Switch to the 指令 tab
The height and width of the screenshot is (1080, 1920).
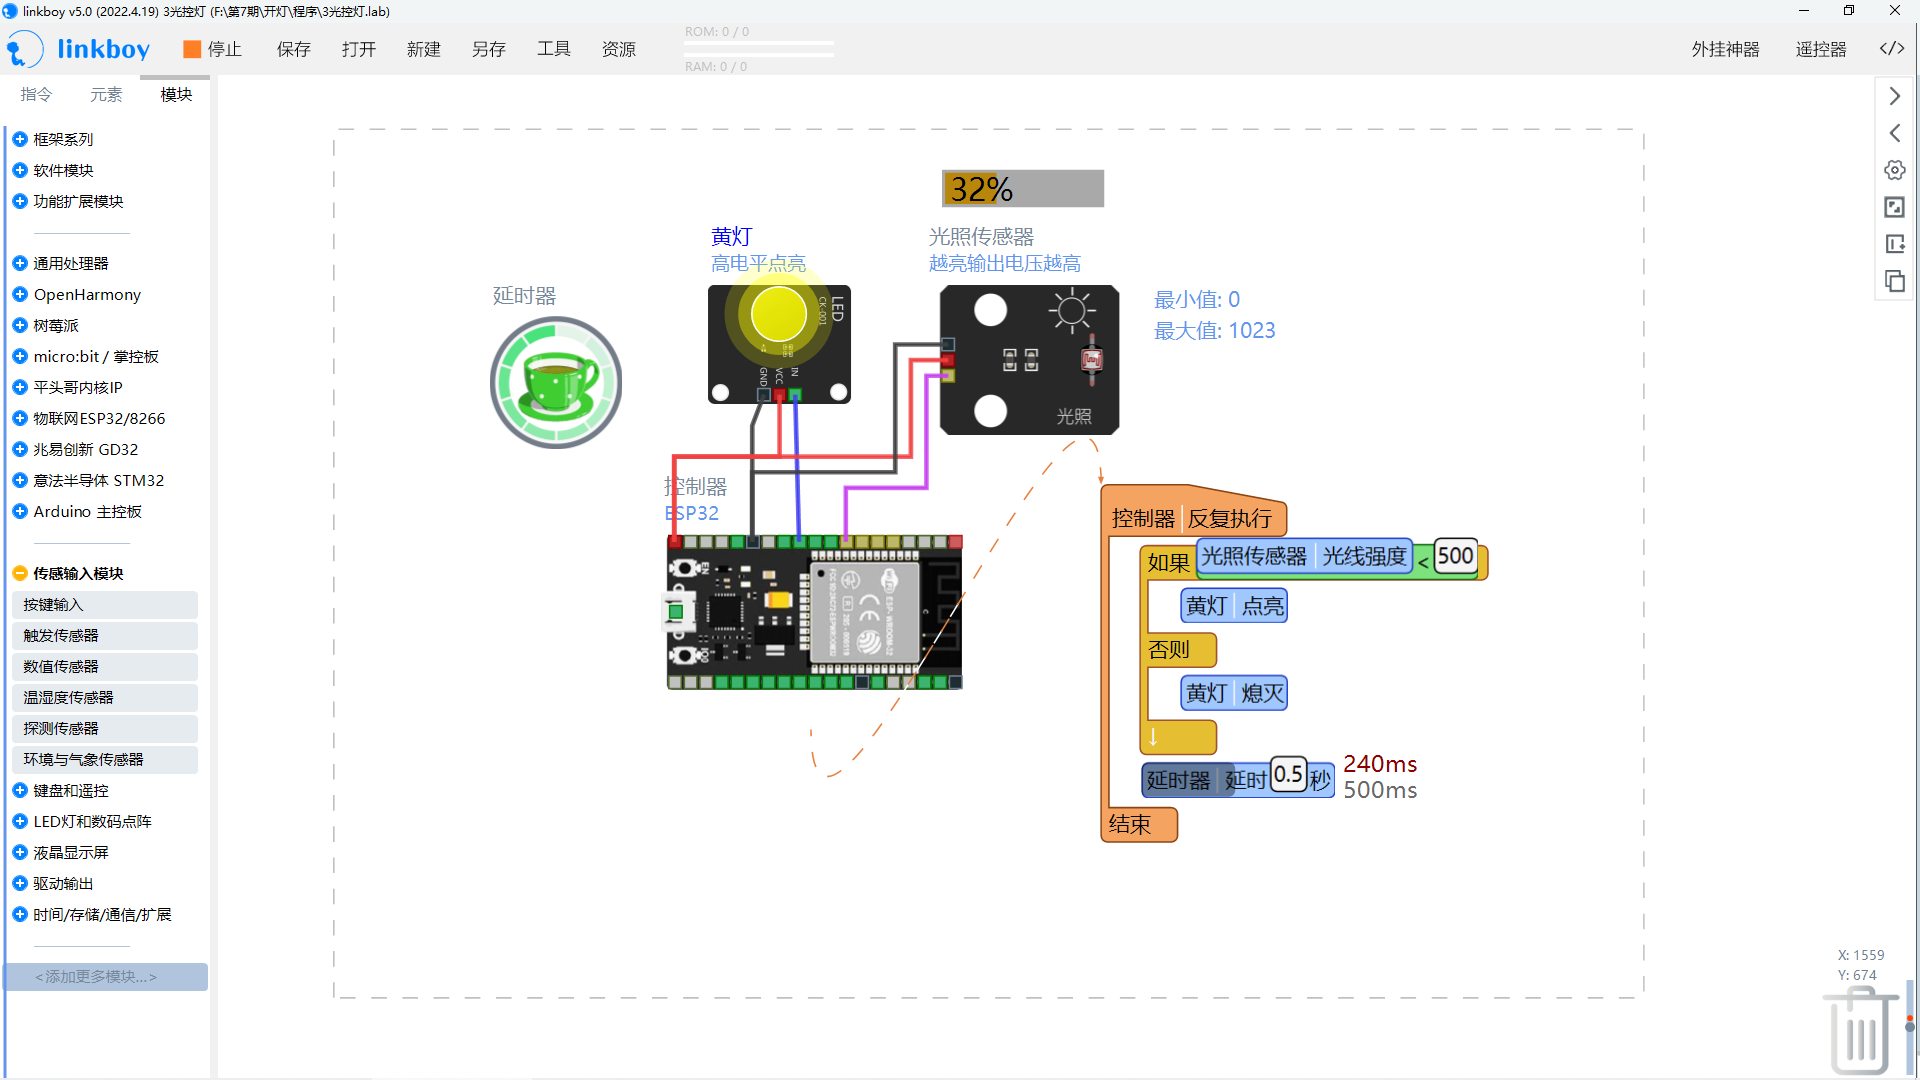[36, 94]
